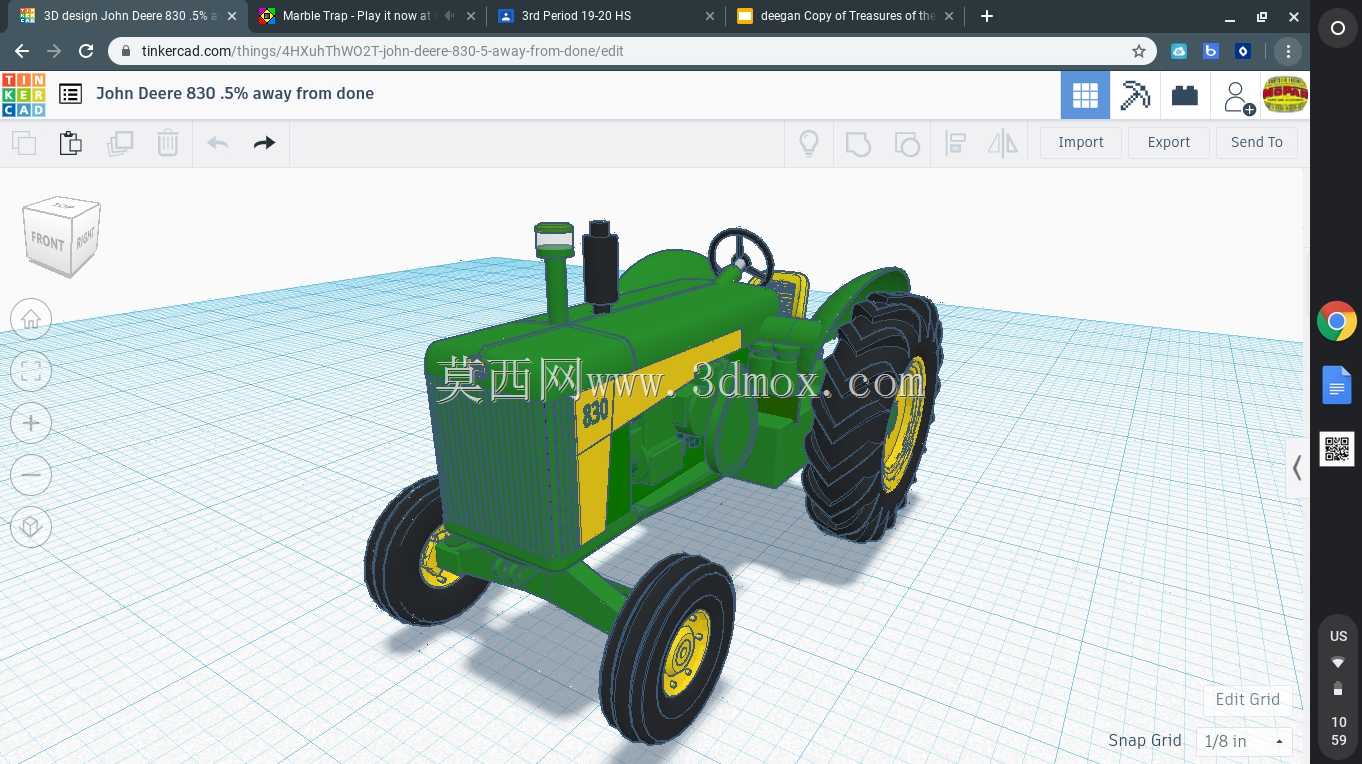Click the Send To button

pos(1257,142)
